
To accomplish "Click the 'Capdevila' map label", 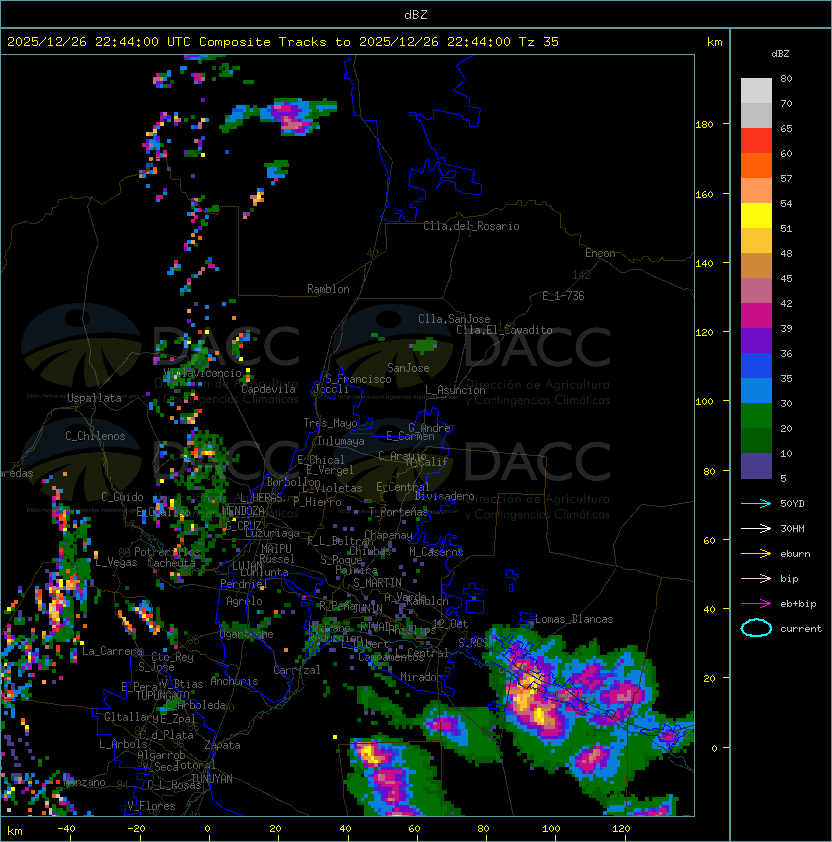I will coord(268,389).
